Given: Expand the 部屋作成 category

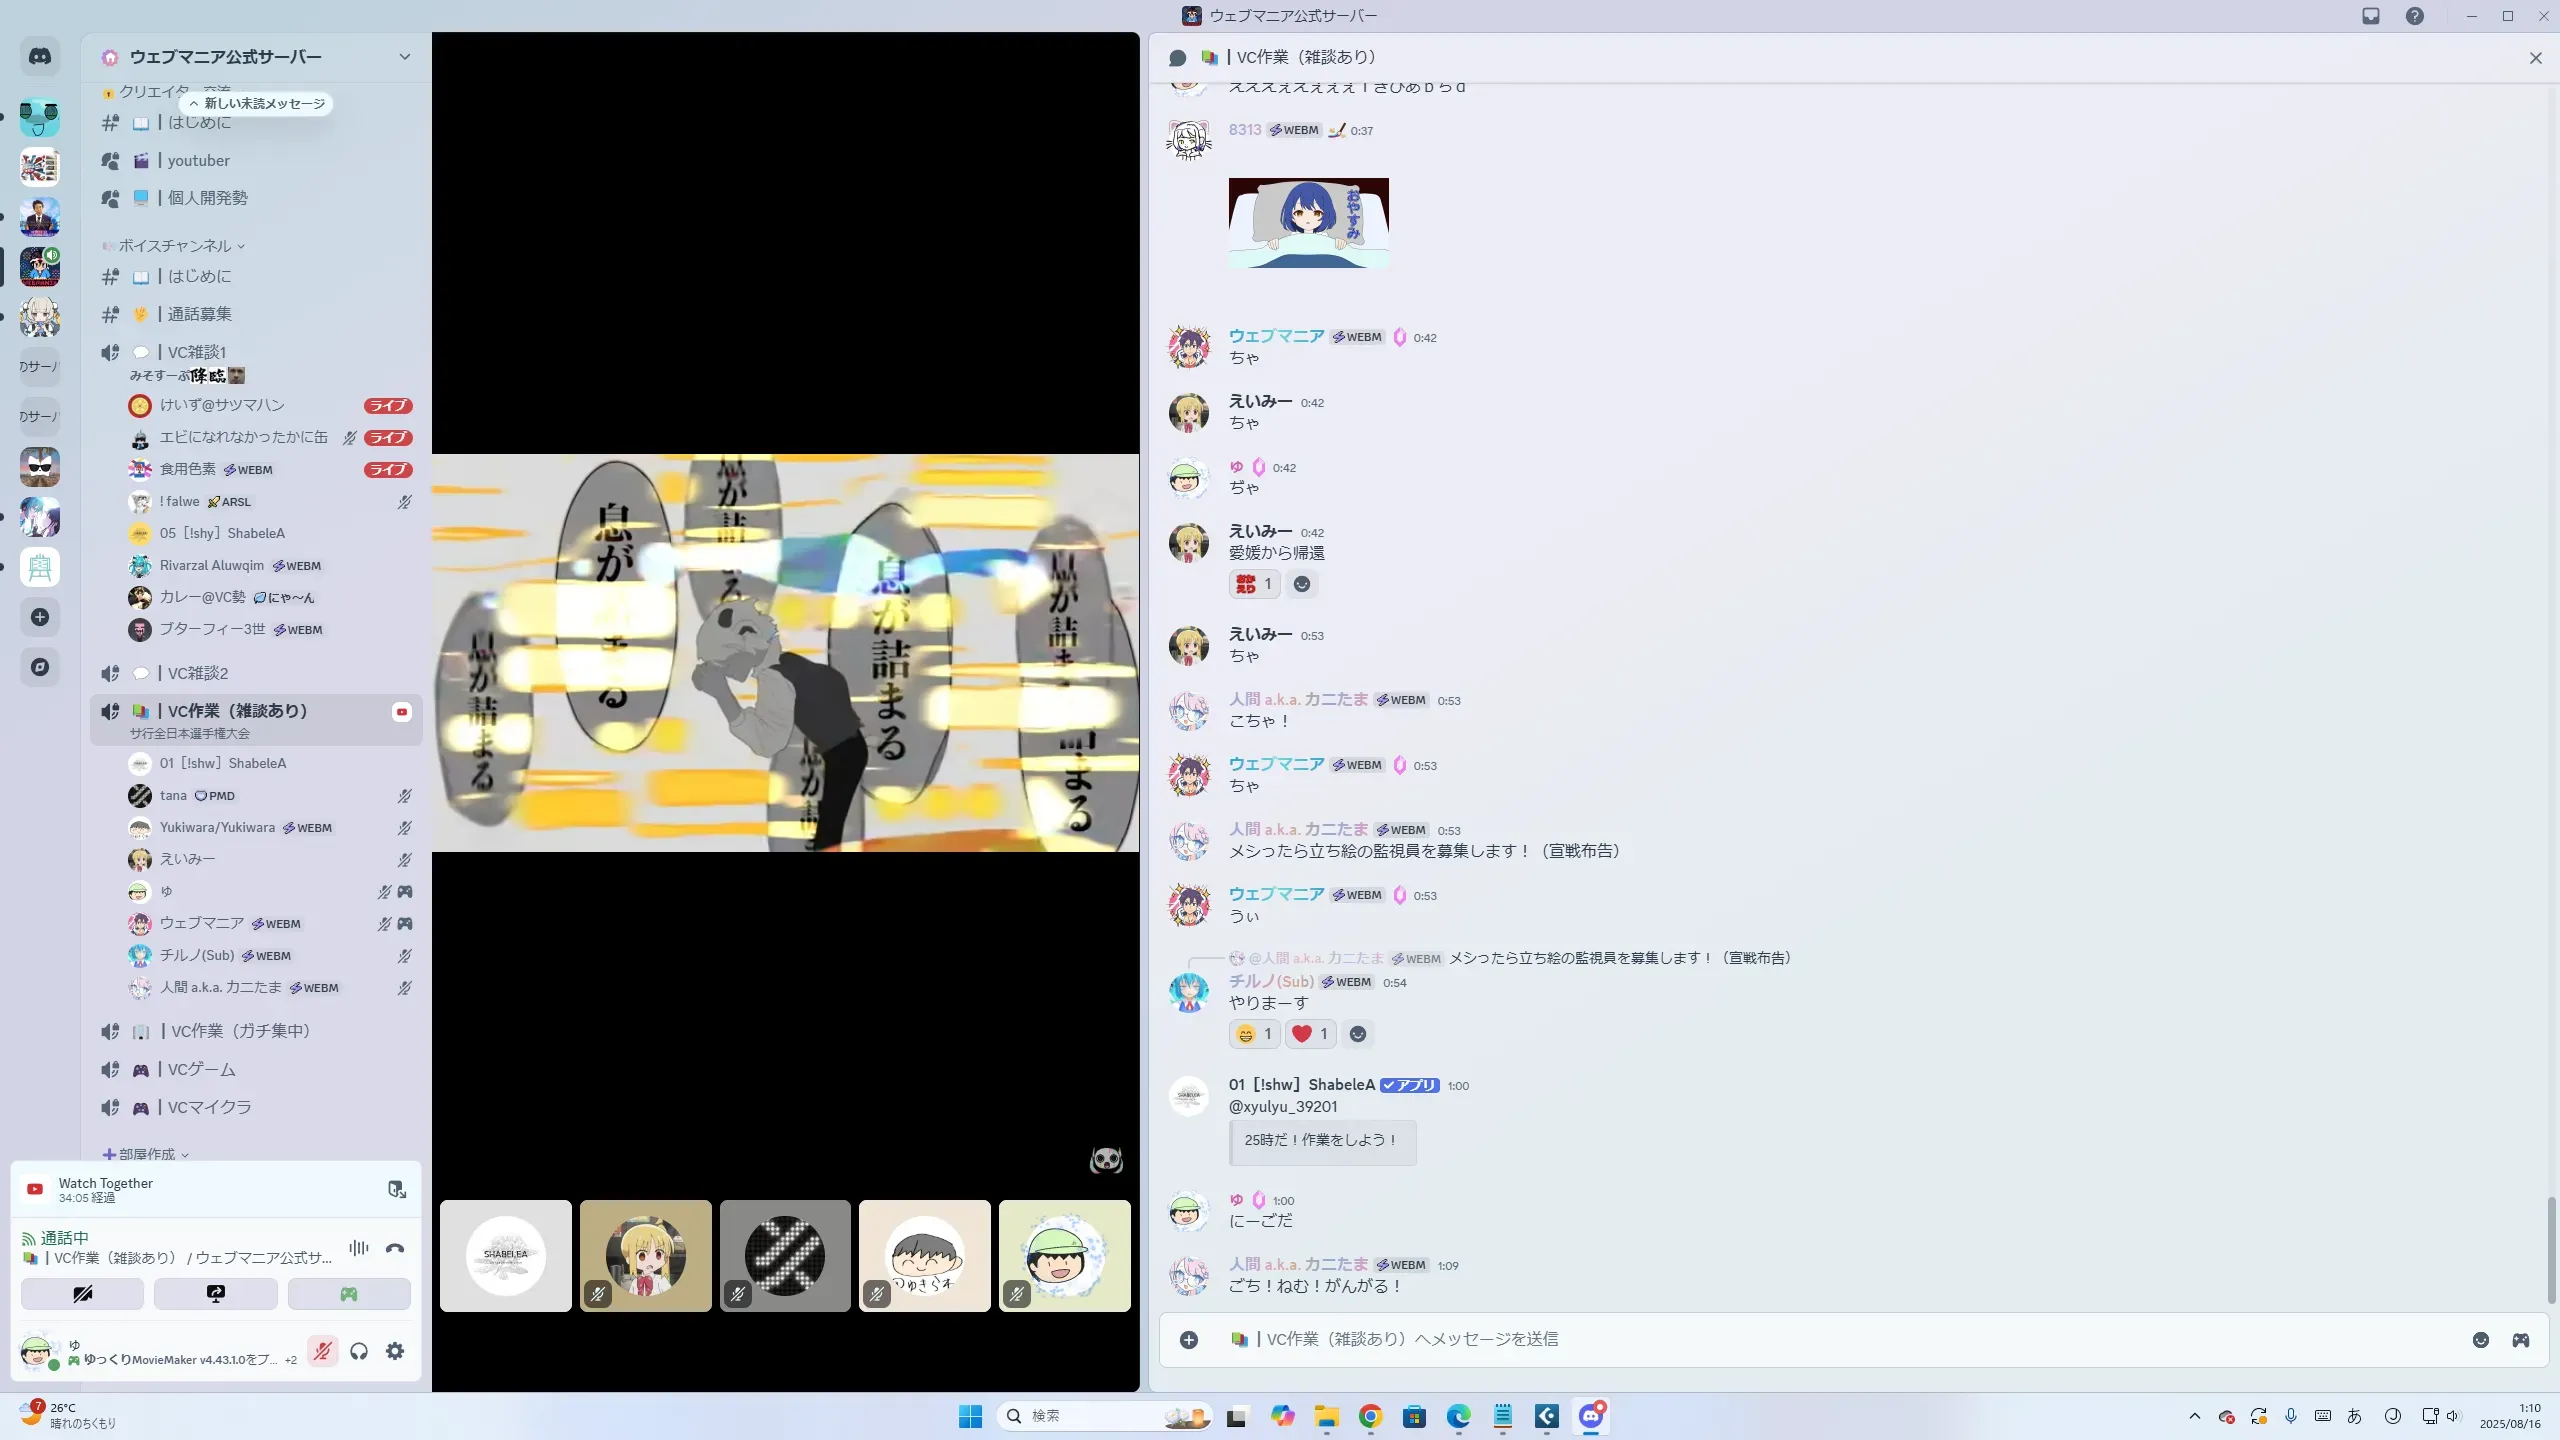Looking at the screenshot, I should (x=147, y=1154).
